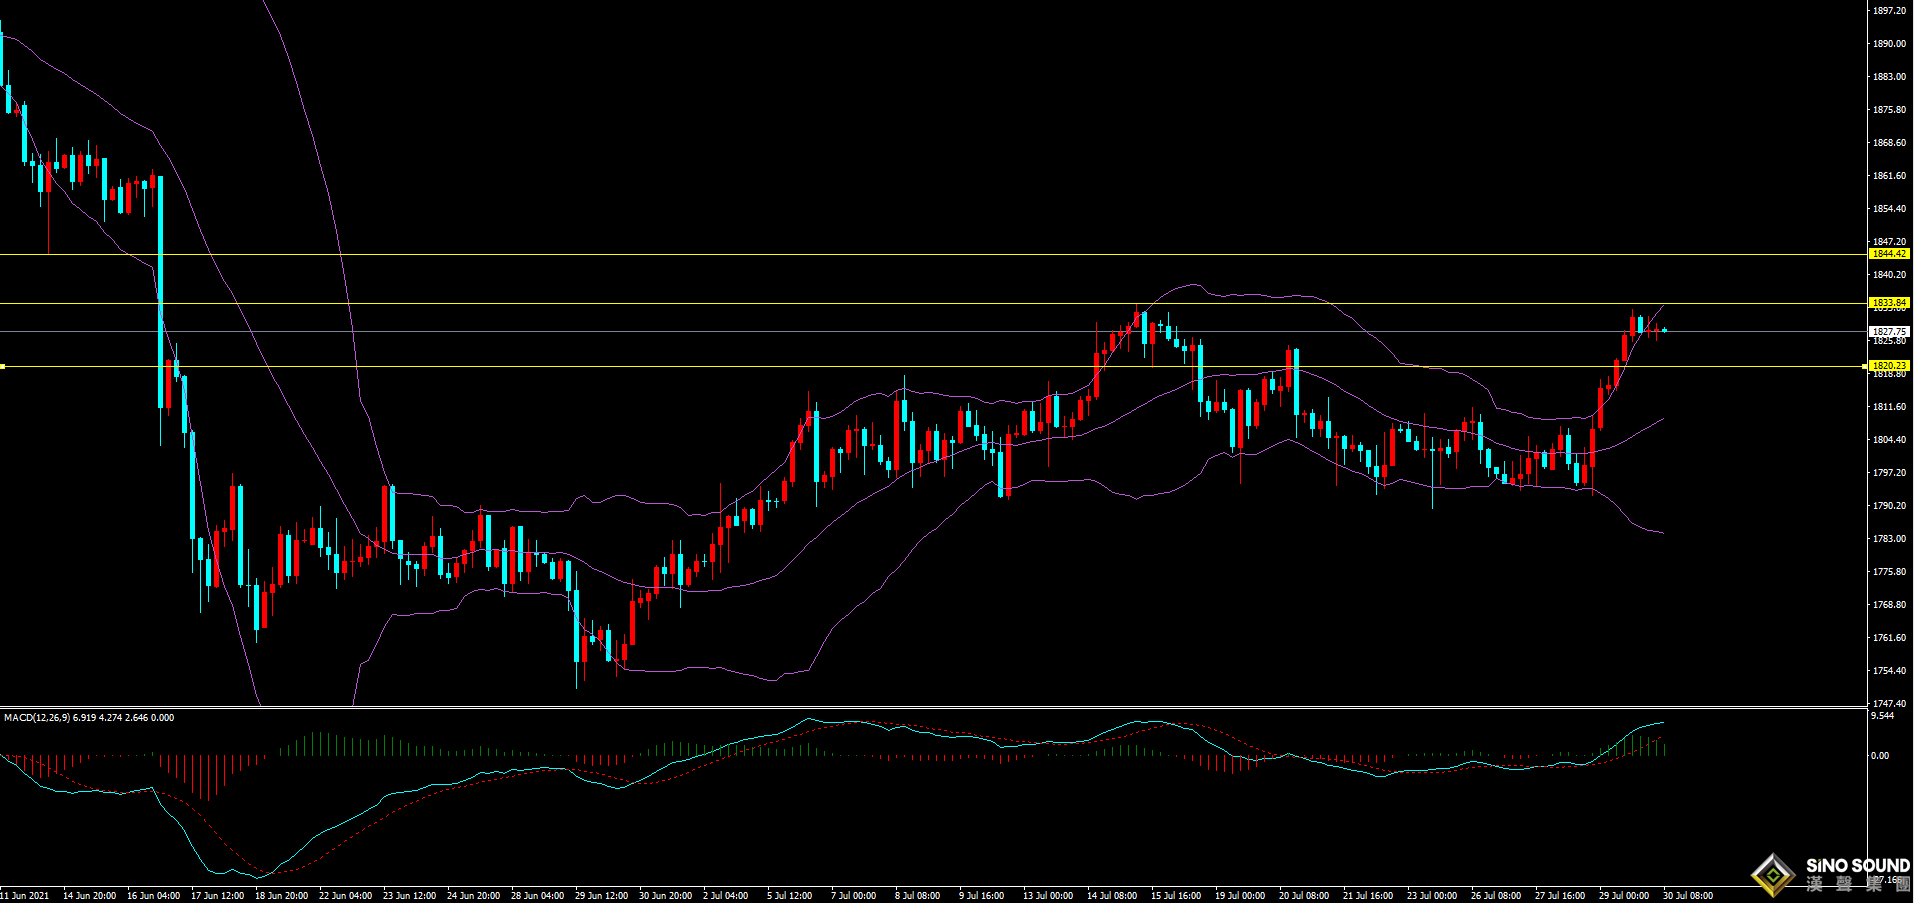Click the 14 Jul 08:00 time label

coord(1111,896)
